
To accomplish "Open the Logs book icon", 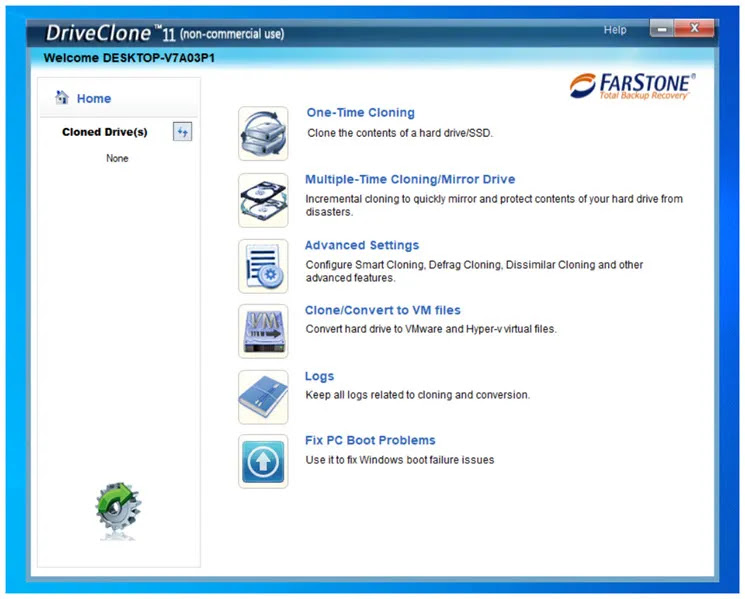I will pos(263,397).
